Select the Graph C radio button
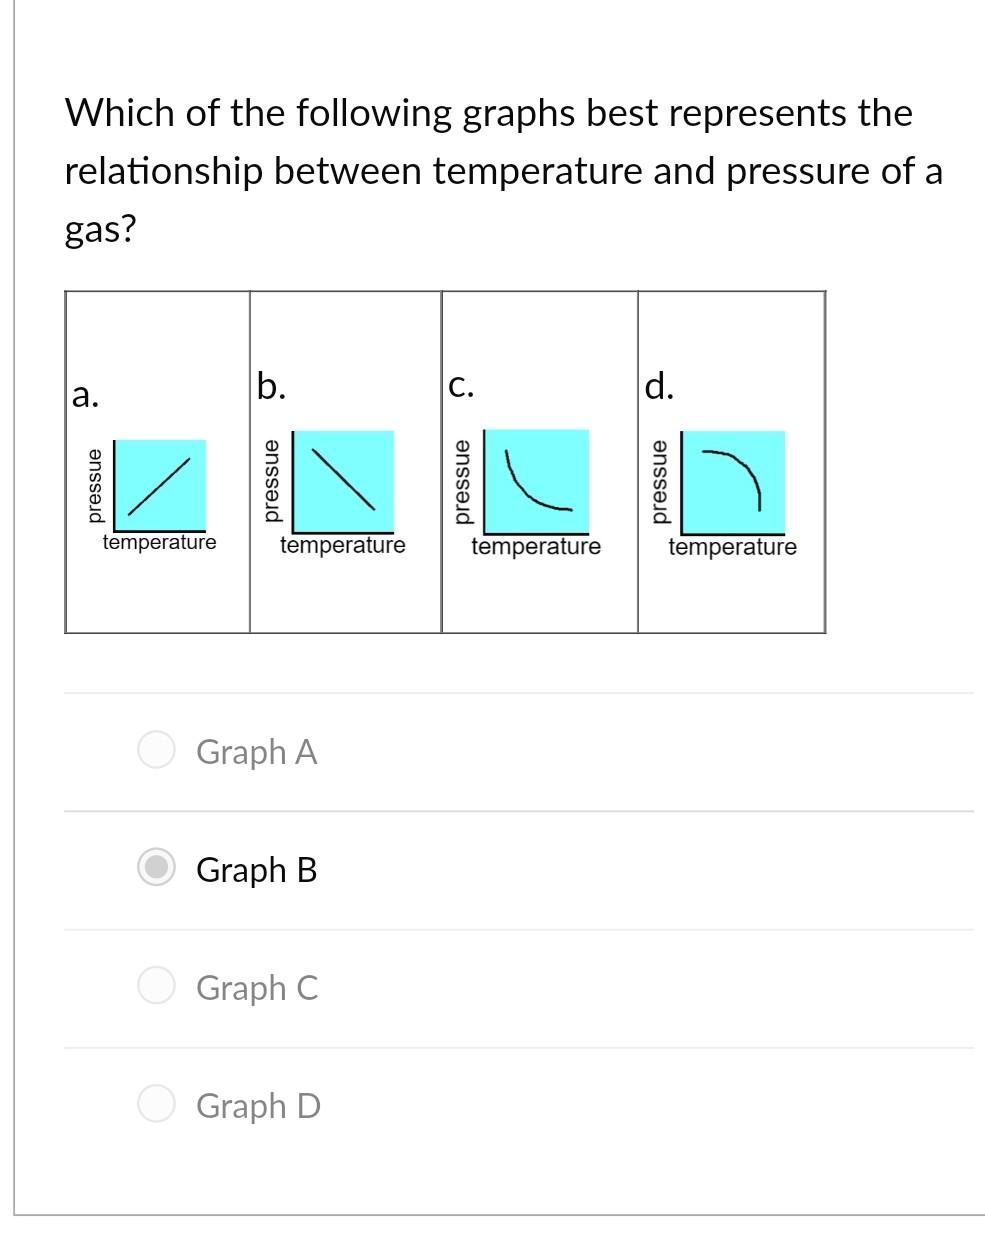 [156, 987]
